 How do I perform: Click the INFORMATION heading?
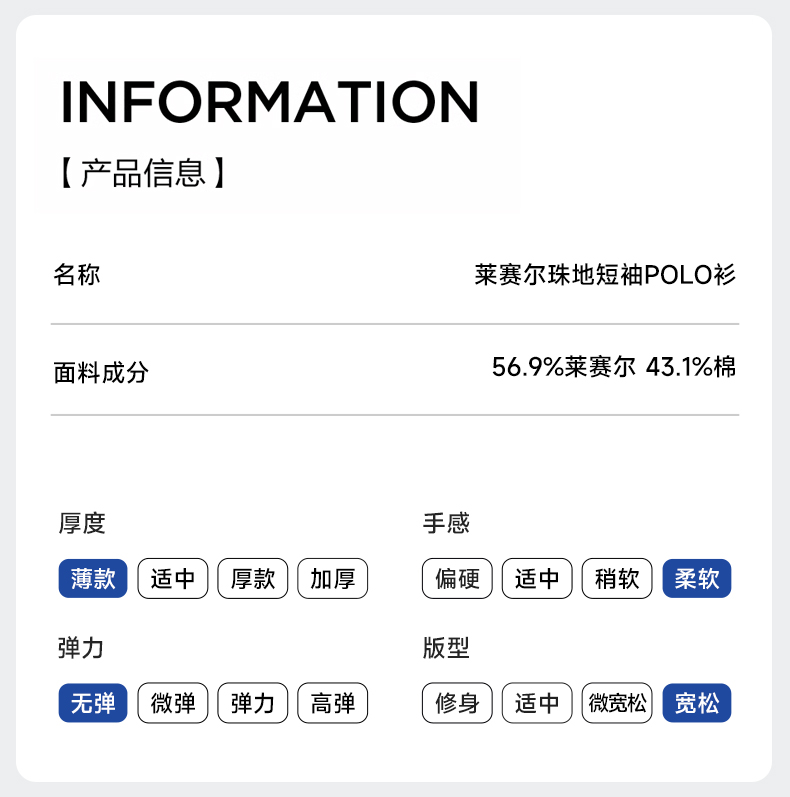270,102
